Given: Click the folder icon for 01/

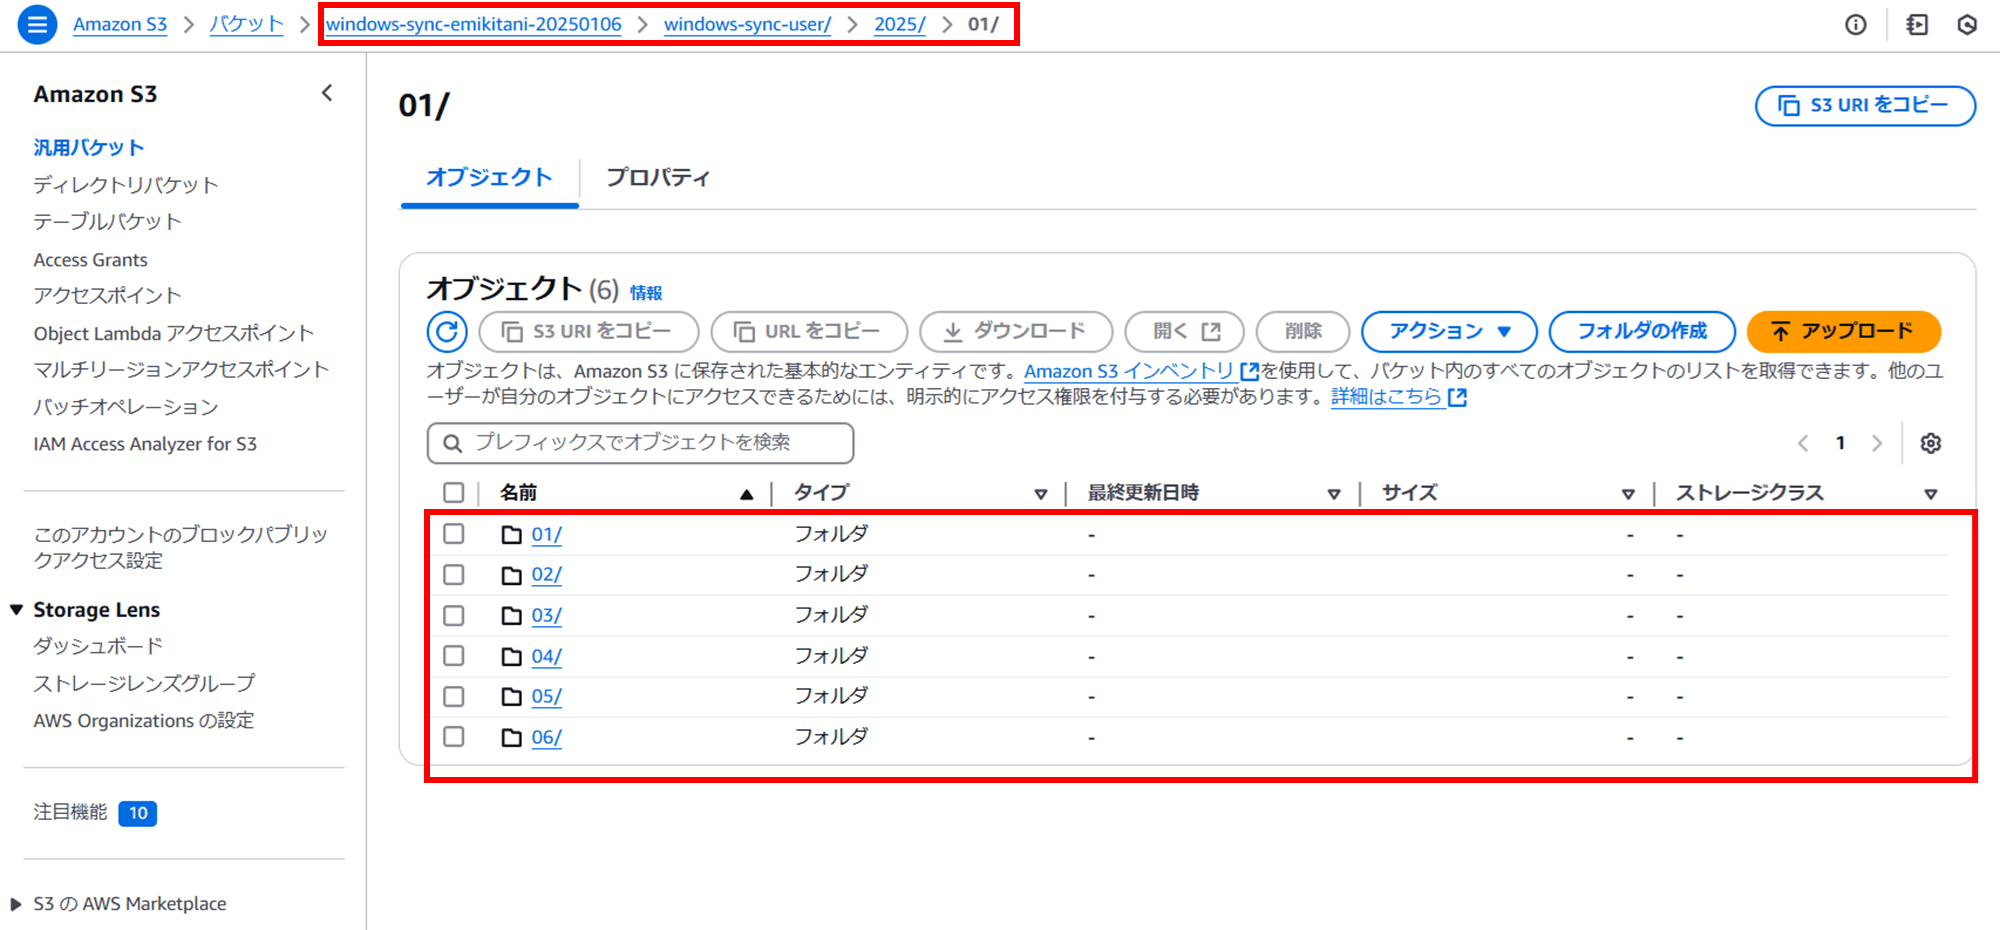Looking at the screenshot, I should pos(512,535).
